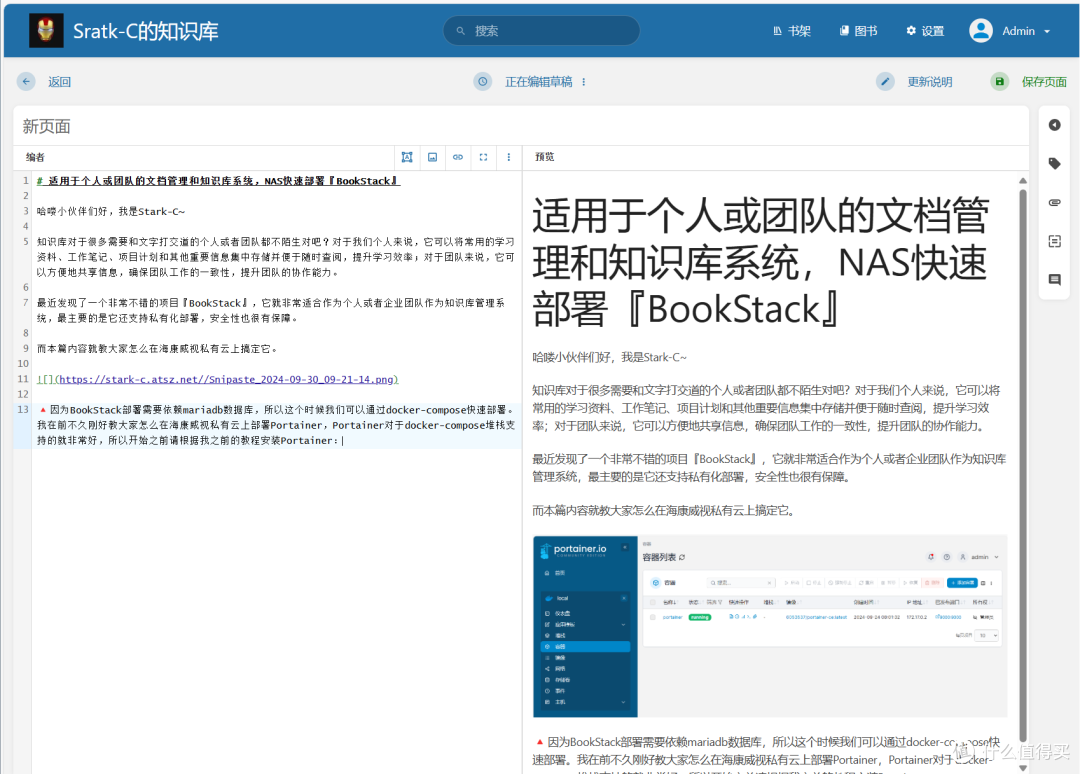Viewport: 1080px width, 774px height.
Task: Click the search magnifier icon
Action: pyautogui.click(x=461, y=31)
